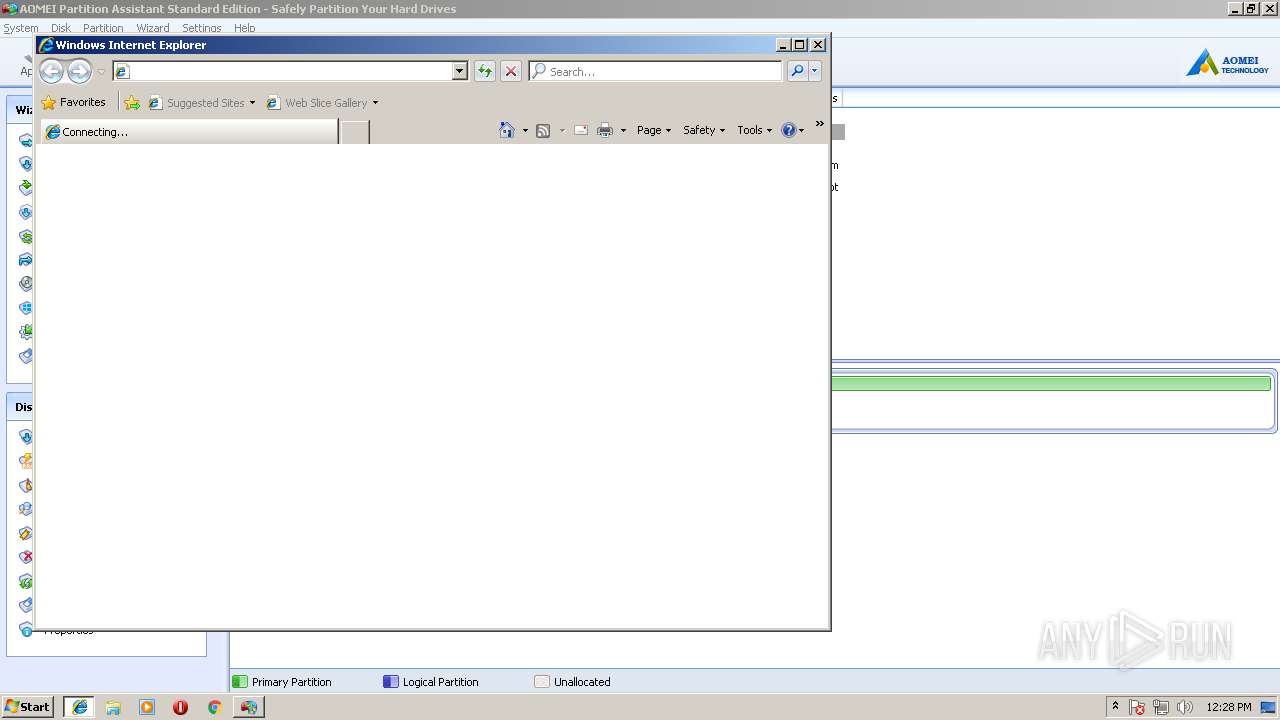The image size is (1280, 720).
Task: Click the Read Mail icon
Action: (x=581, y=130)
